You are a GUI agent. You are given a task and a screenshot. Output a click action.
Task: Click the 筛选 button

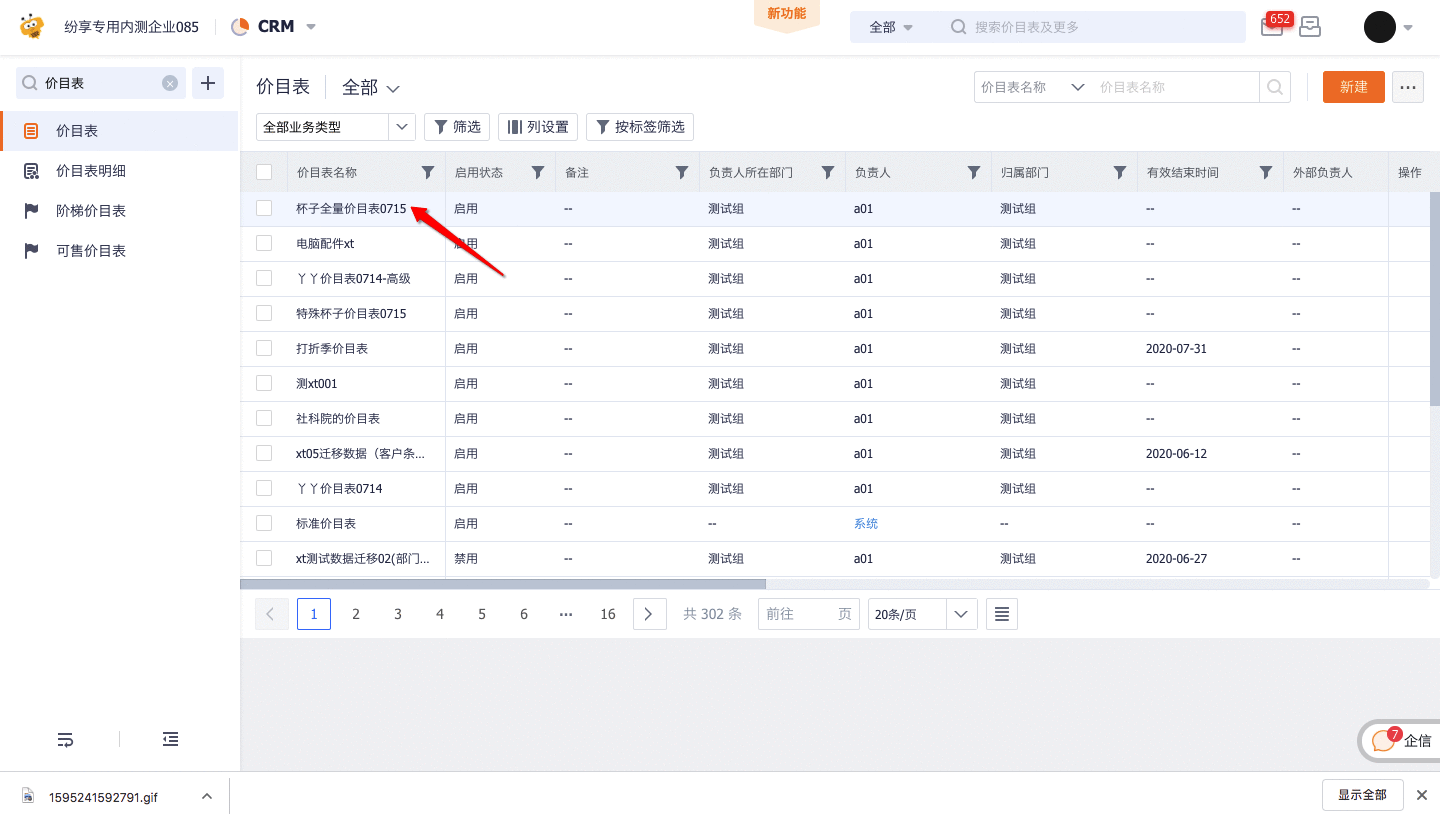pos(457,127)
